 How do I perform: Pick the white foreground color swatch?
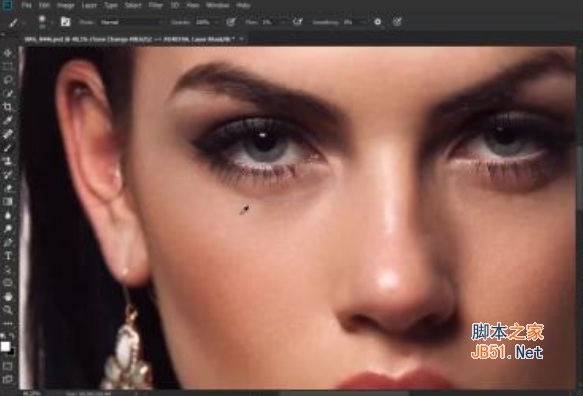pos(5,347)
